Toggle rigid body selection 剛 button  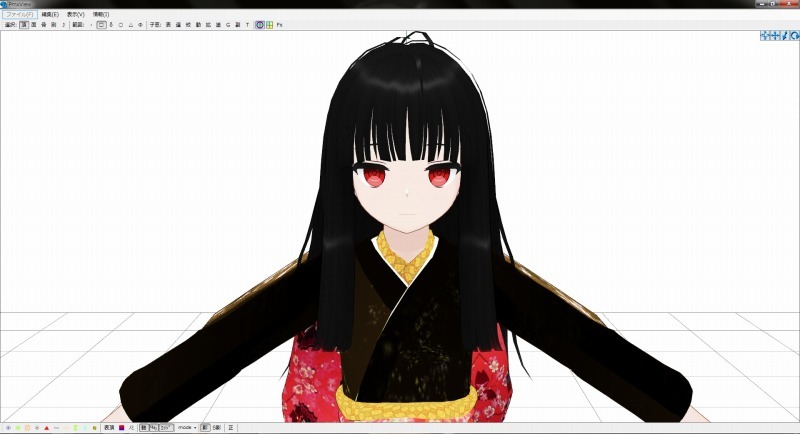(54, 24)
